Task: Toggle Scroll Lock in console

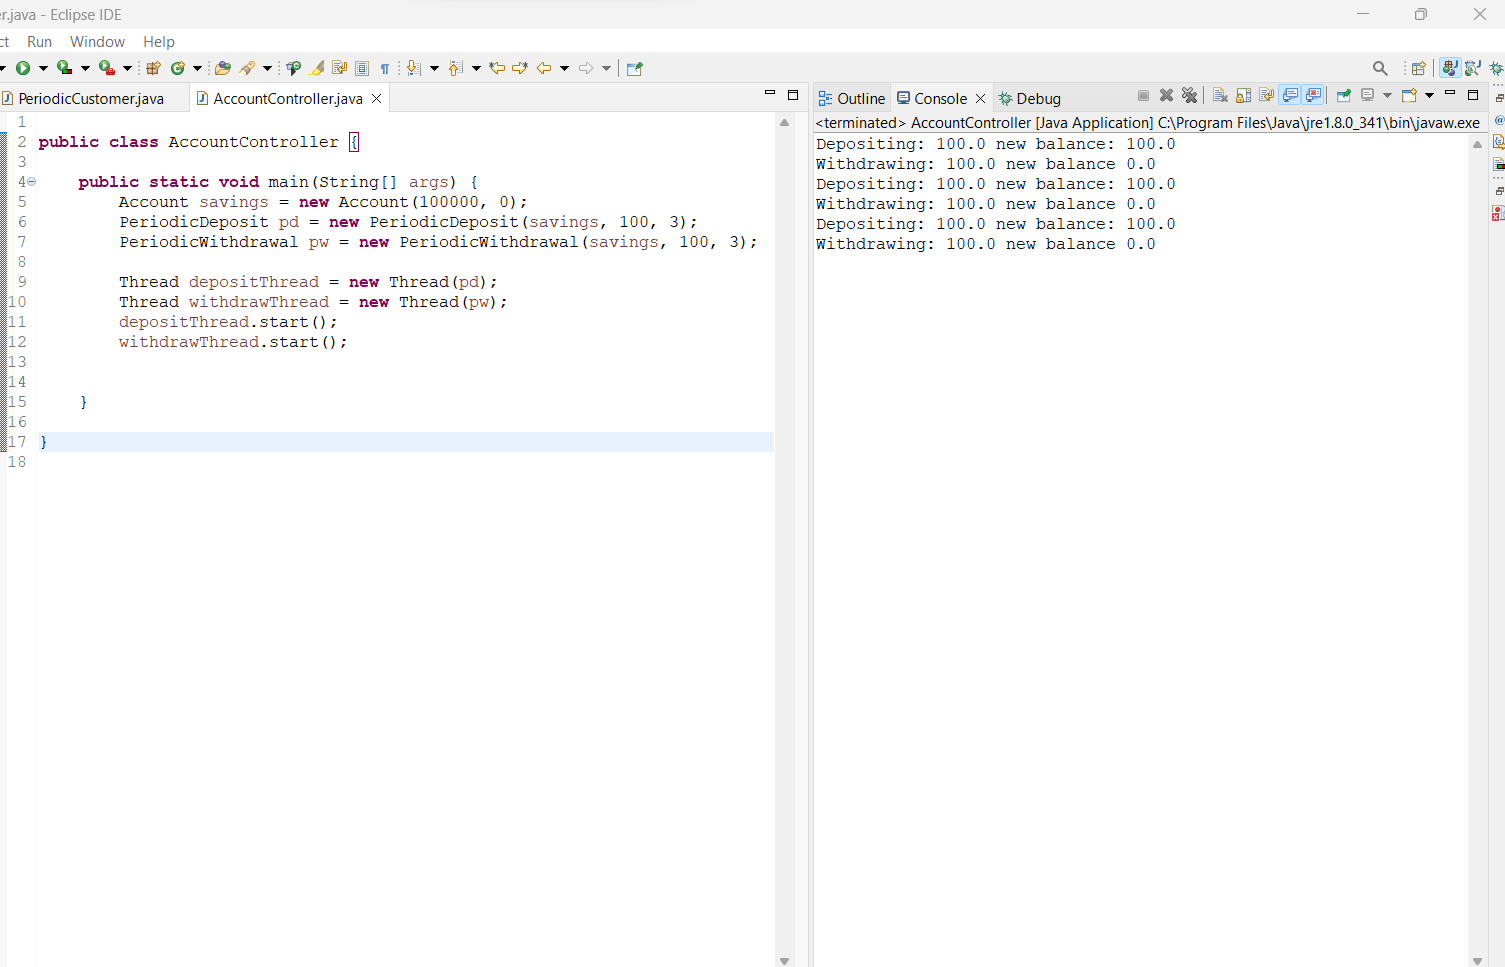Action: pos(1243,95)
